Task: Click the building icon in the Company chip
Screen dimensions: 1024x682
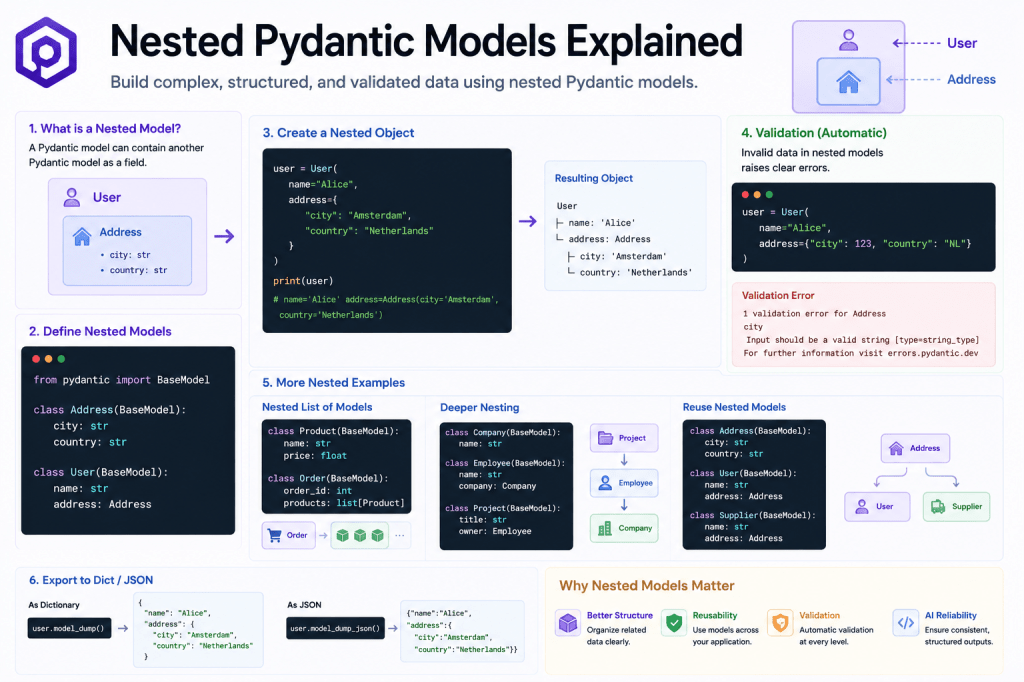Action: [x=605, y=528]
